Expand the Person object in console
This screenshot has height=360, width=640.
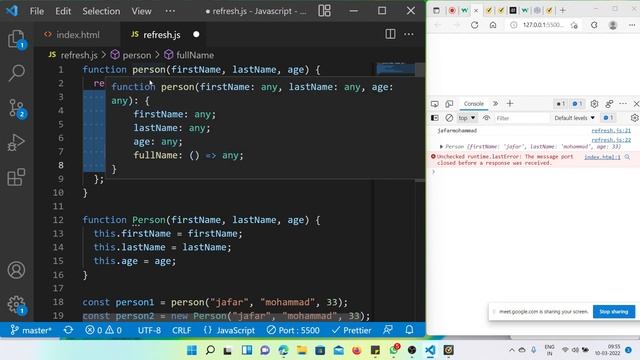pyautogui.click(x=441, y=147)
